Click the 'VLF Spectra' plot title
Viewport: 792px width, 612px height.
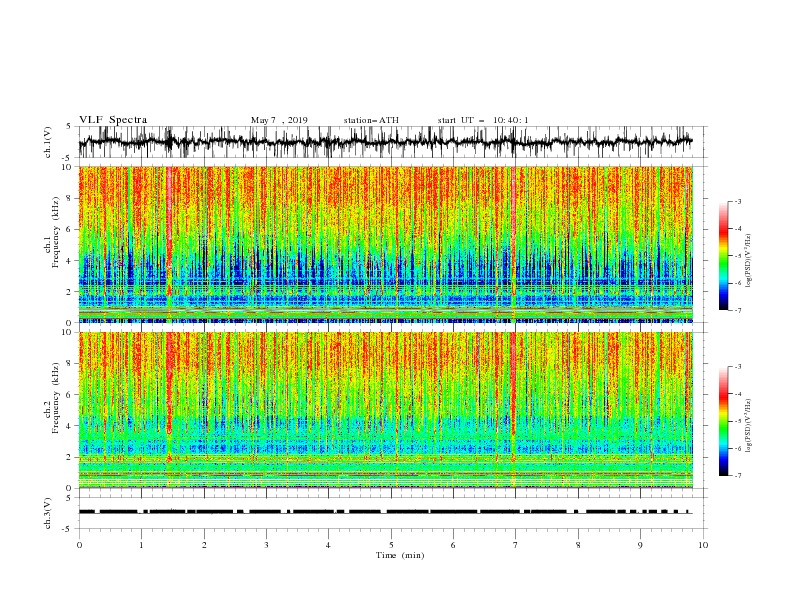(113, 120)
